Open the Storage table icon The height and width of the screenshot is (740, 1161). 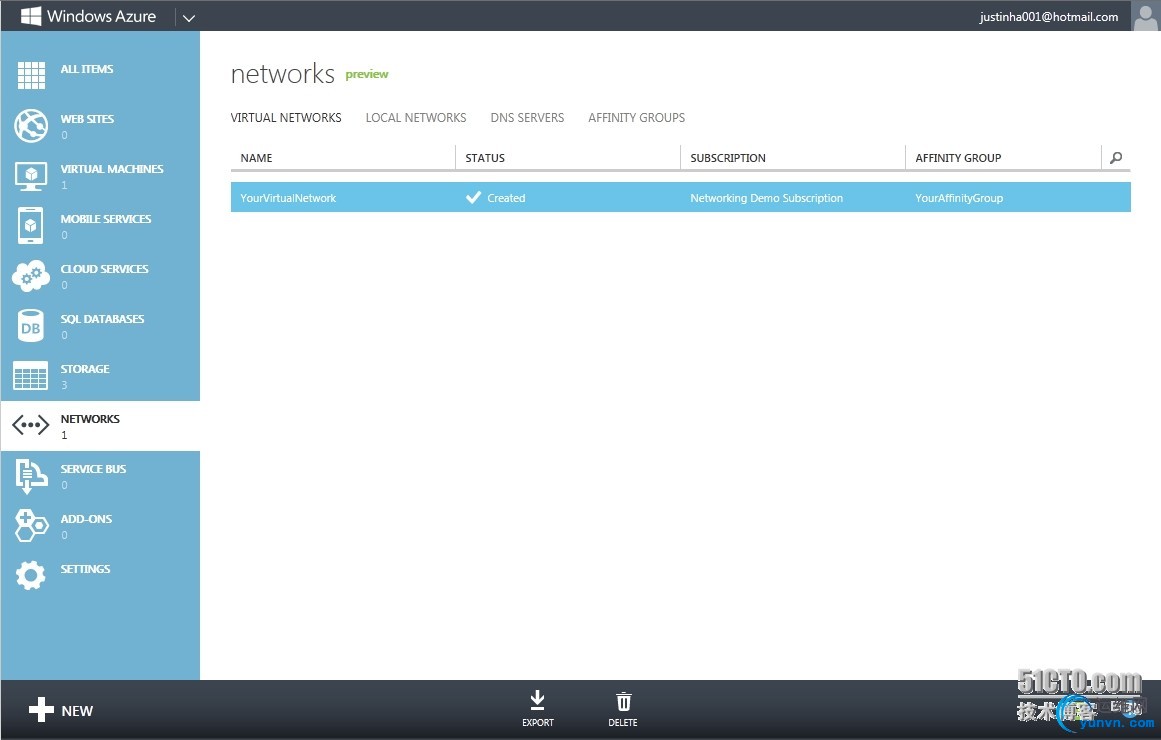tap(30, 376)
